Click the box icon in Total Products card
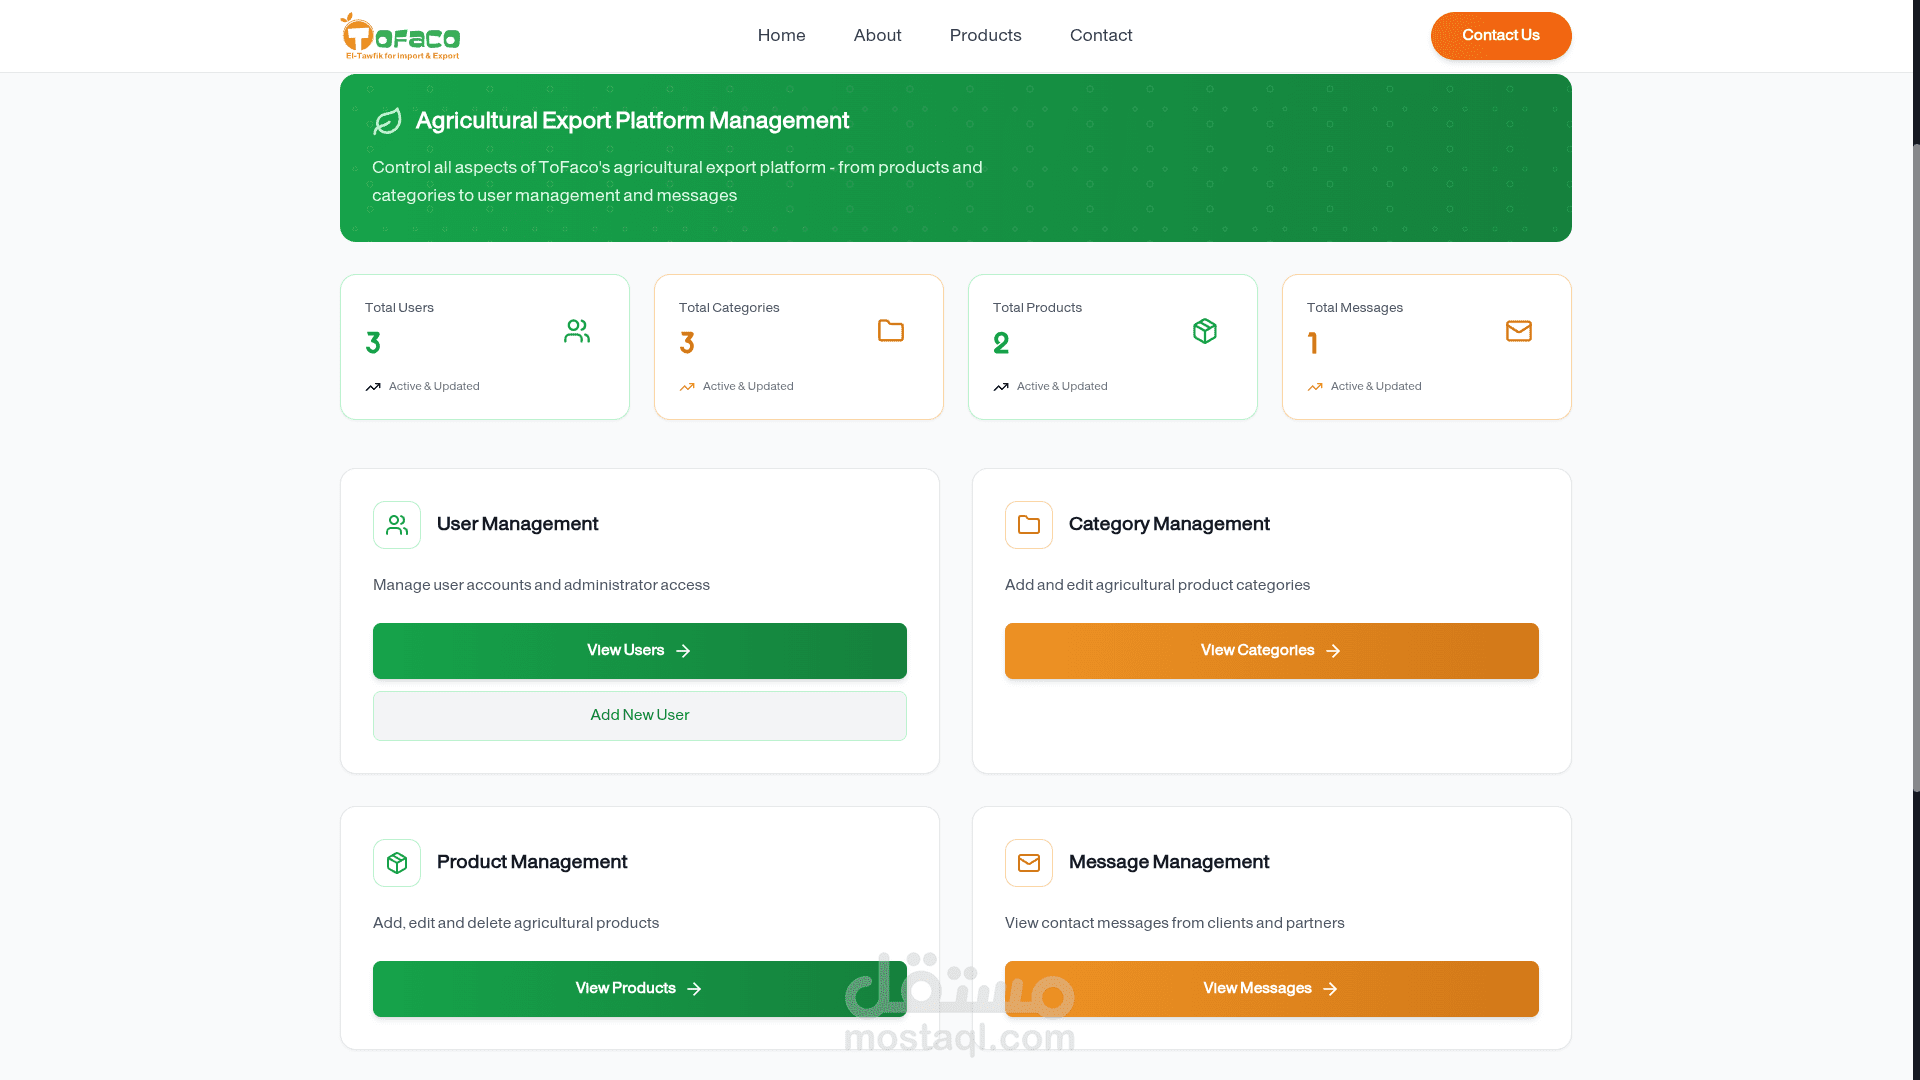1920x1080 pixels. pyautogui.click(x=1204, y=331)
